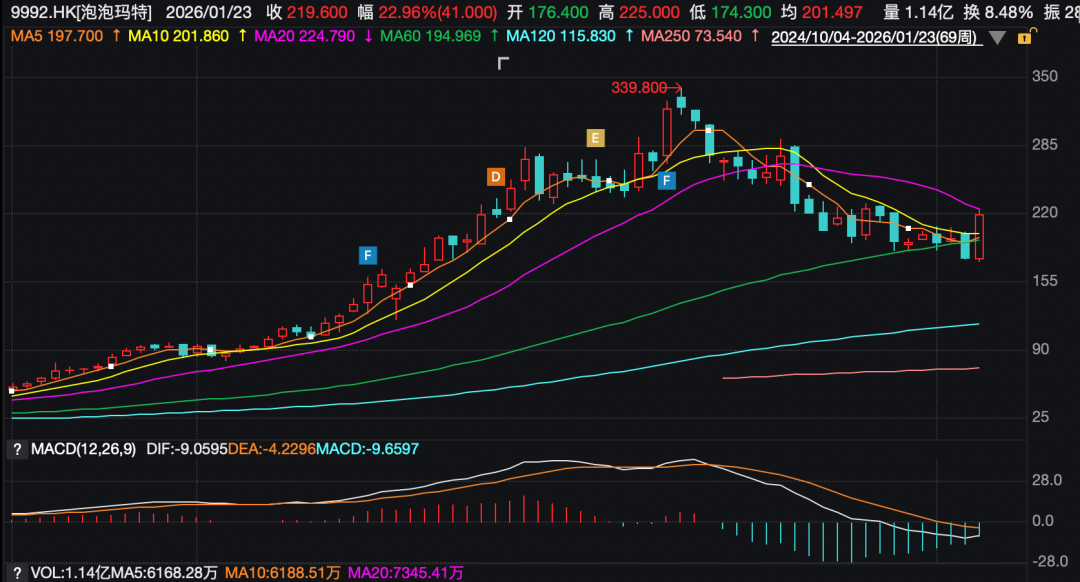Toggle the chart range lock icon
The height and width of the screenshot is (582, 1080).
click(1023, 37)
